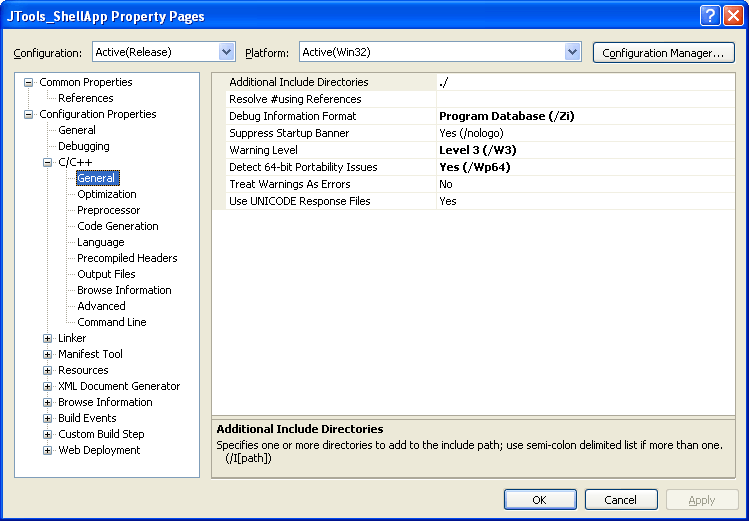Select the Optimization page

(x=107, y=194)
